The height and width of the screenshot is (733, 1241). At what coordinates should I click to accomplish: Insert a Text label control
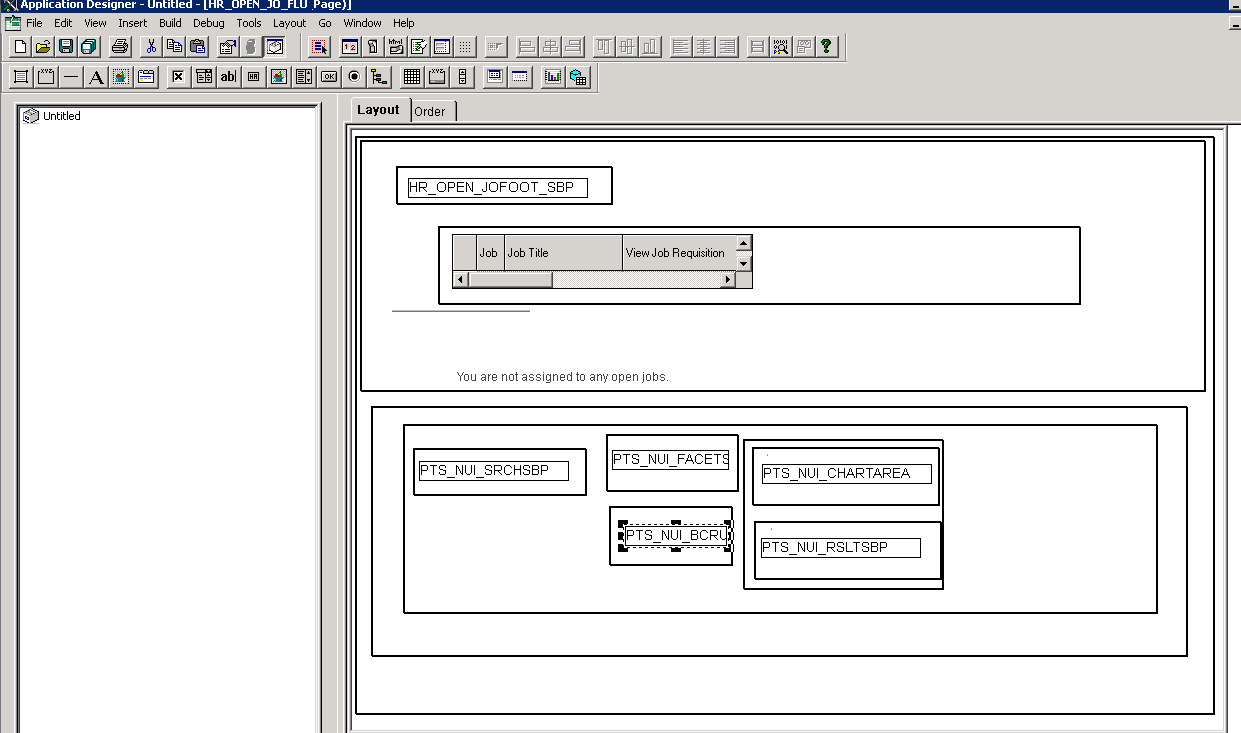pos(96,76)
